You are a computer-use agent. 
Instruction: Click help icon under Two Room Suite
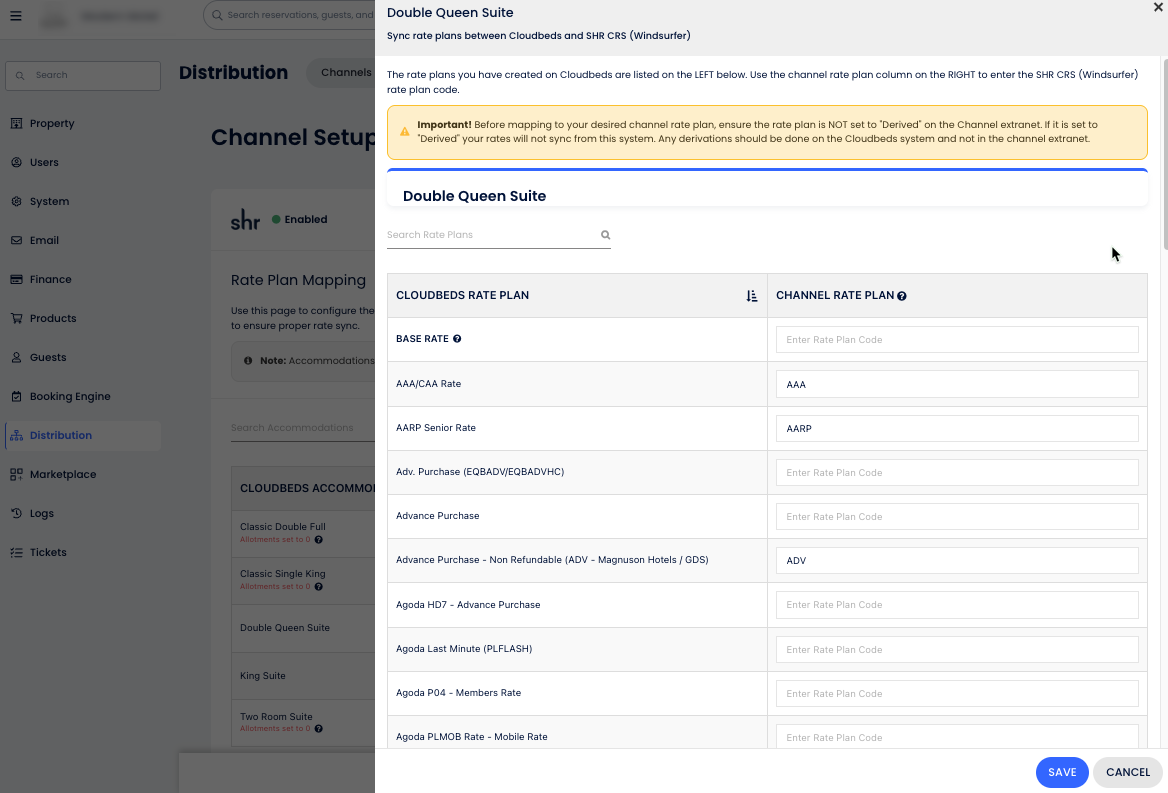[x=319, y=729]
